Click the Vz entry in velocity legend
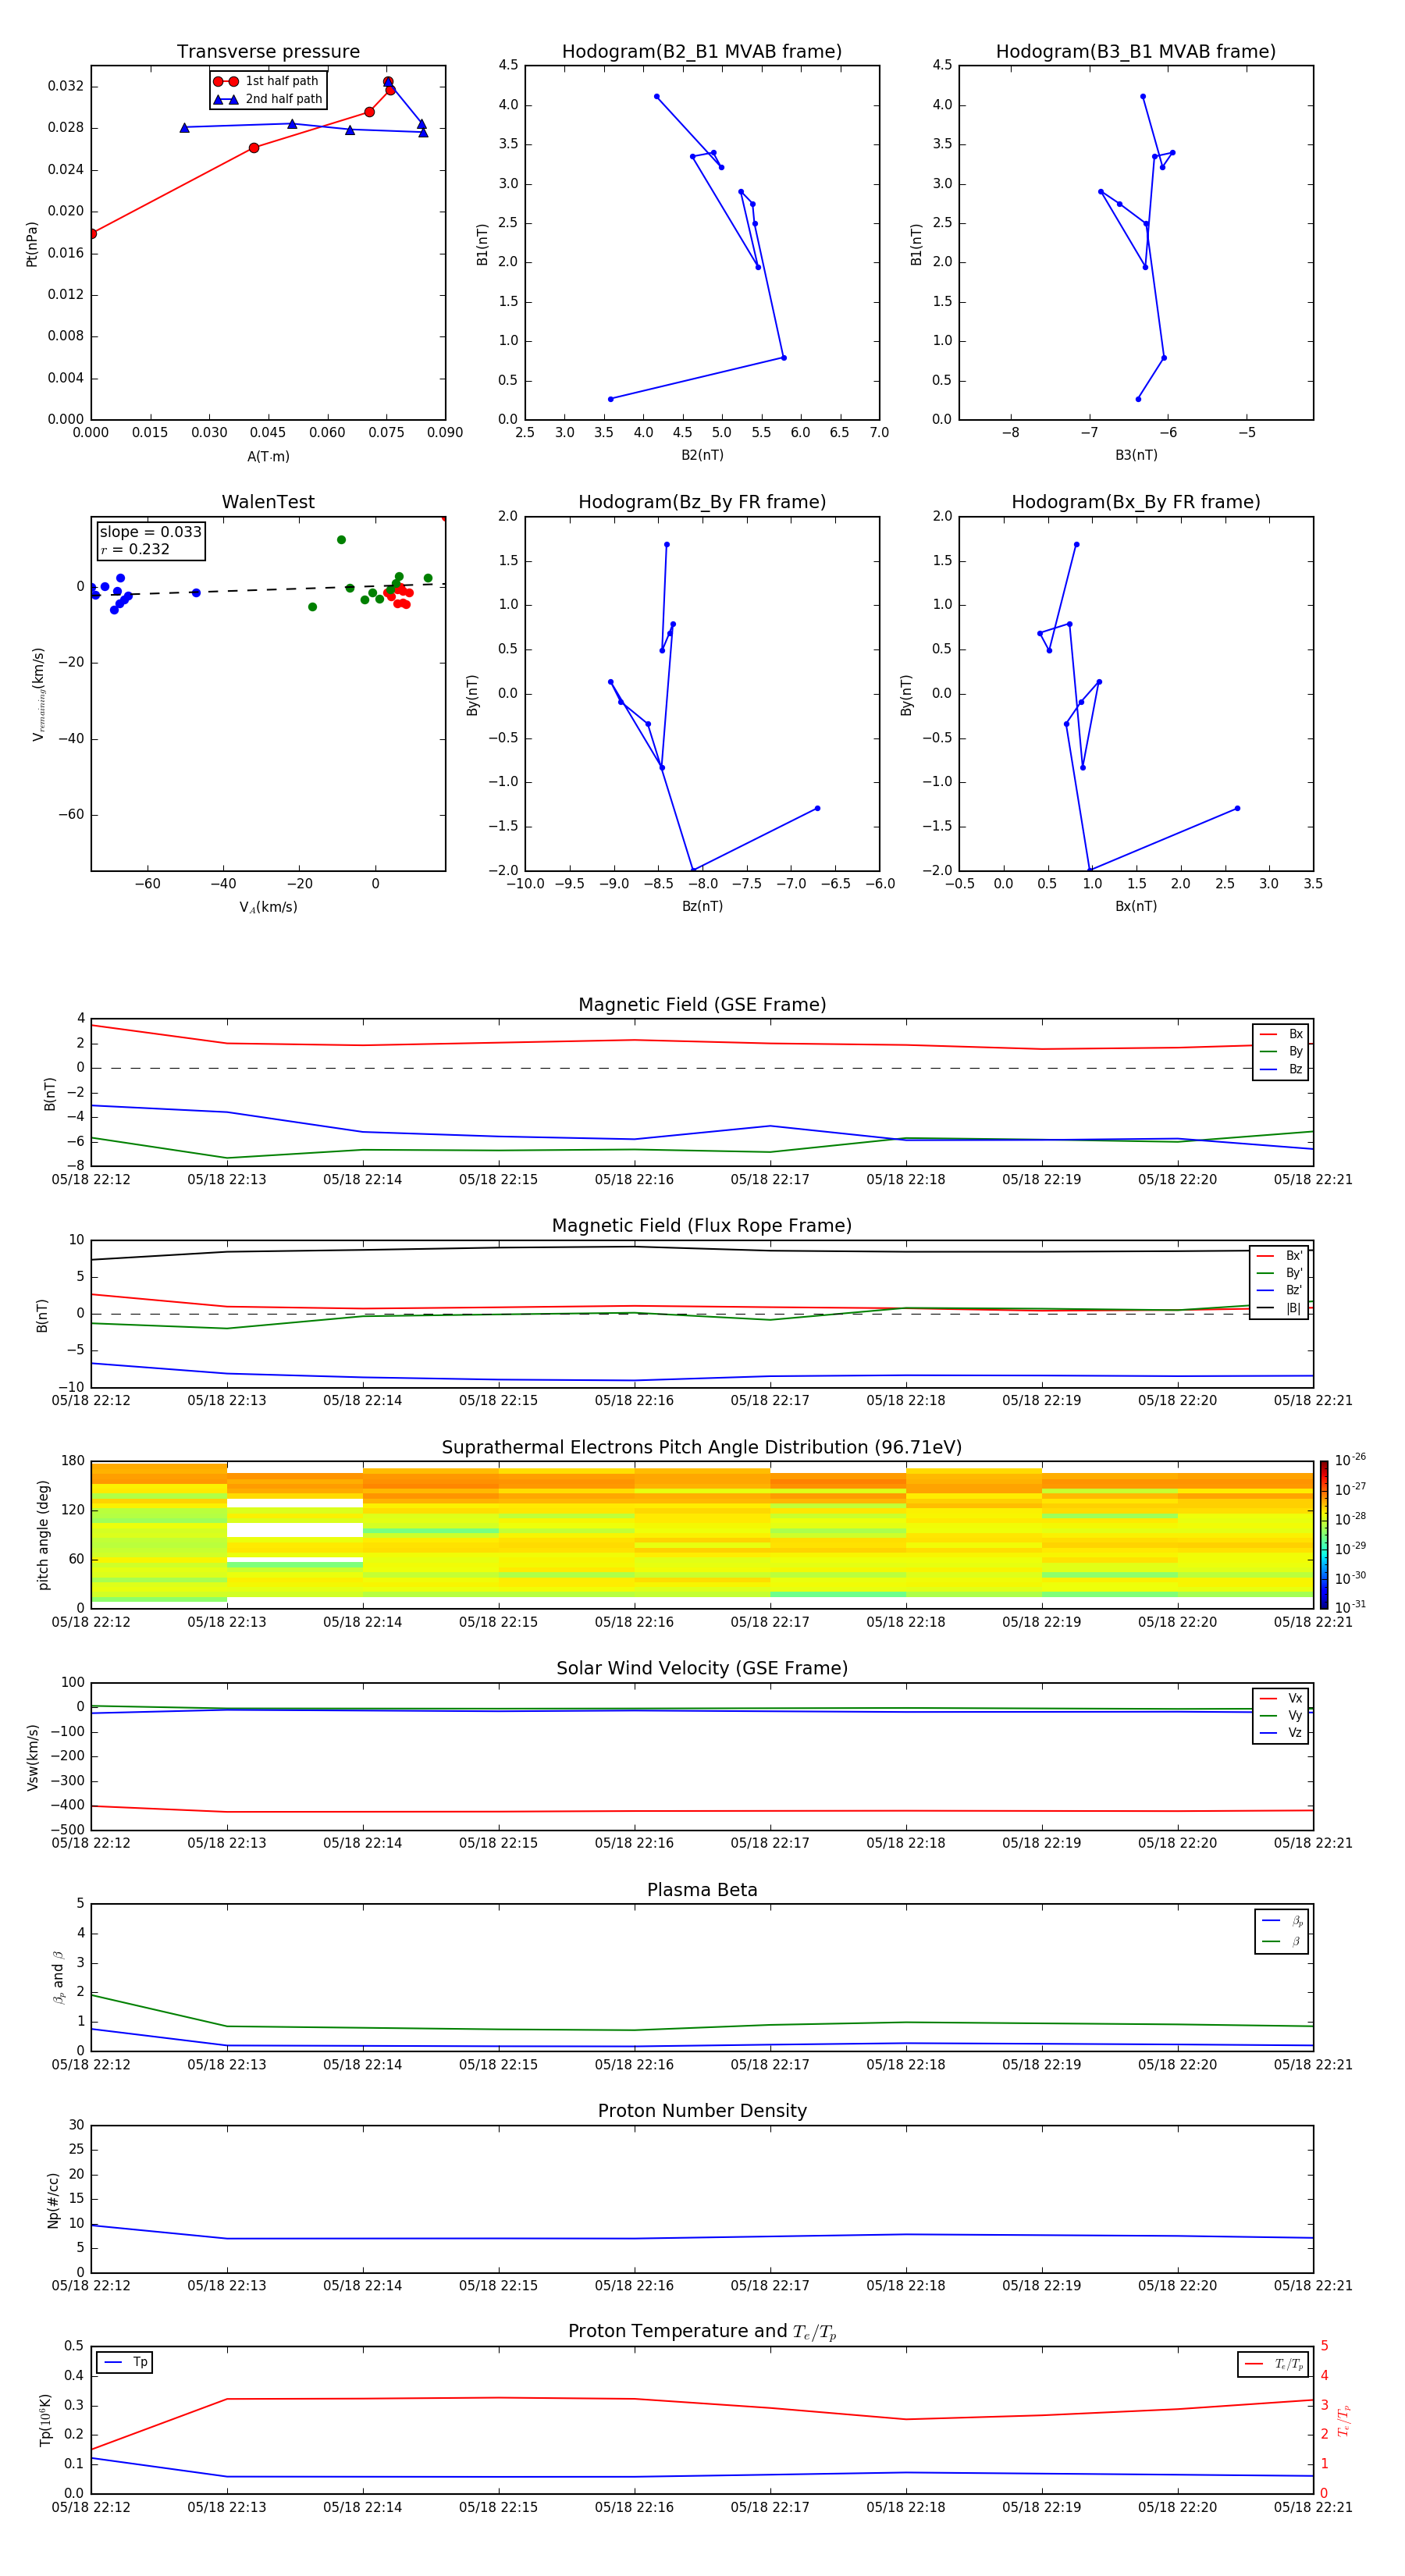 click(1281, 1733)
